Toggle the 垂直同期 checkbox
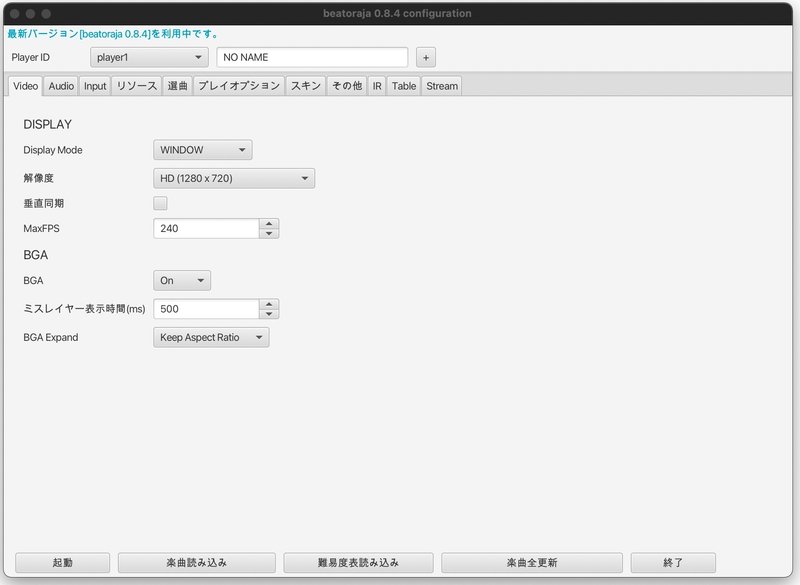The height and width of the screenshot is (585, 800). pos(160,203)
